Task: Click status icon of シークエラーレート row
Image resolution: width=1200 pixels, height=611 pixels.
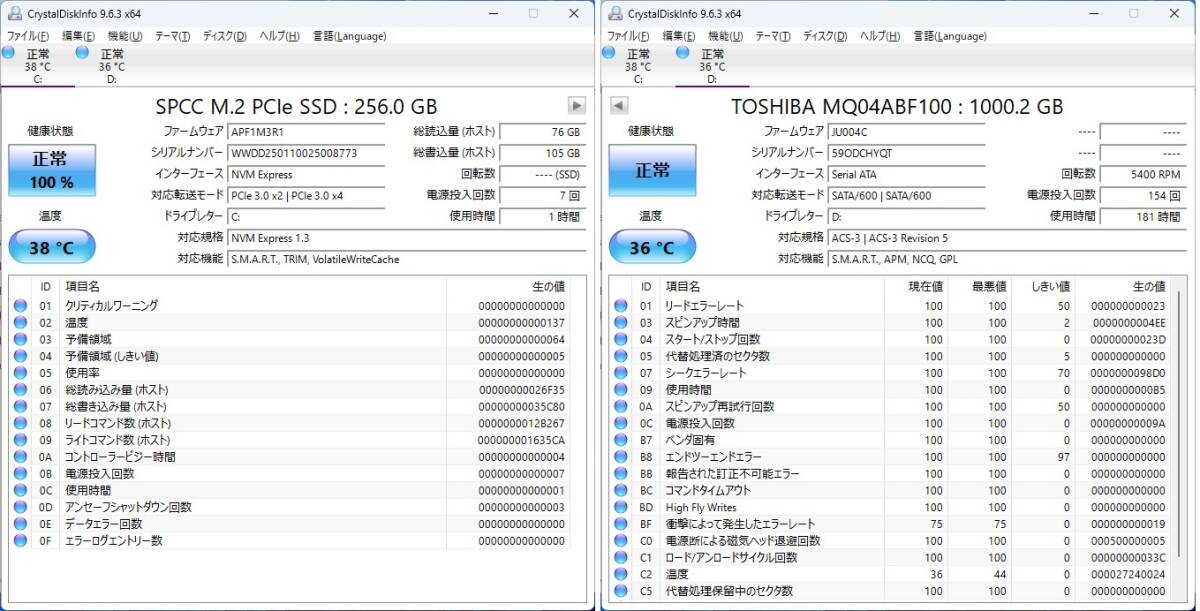Action: tap(620, 373)
